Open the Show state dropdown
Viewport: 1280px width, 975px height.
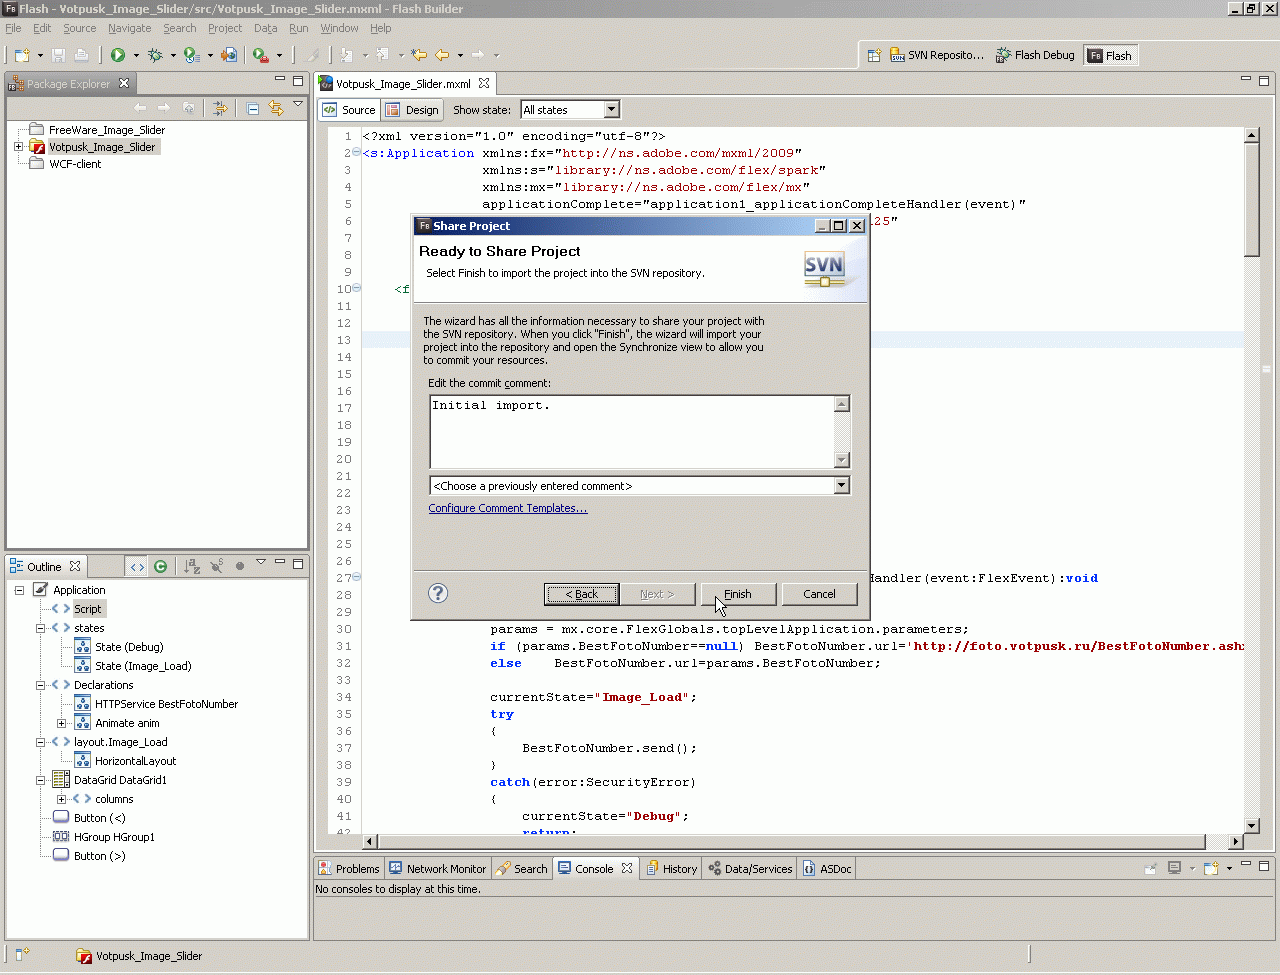(x=611, y=110)
